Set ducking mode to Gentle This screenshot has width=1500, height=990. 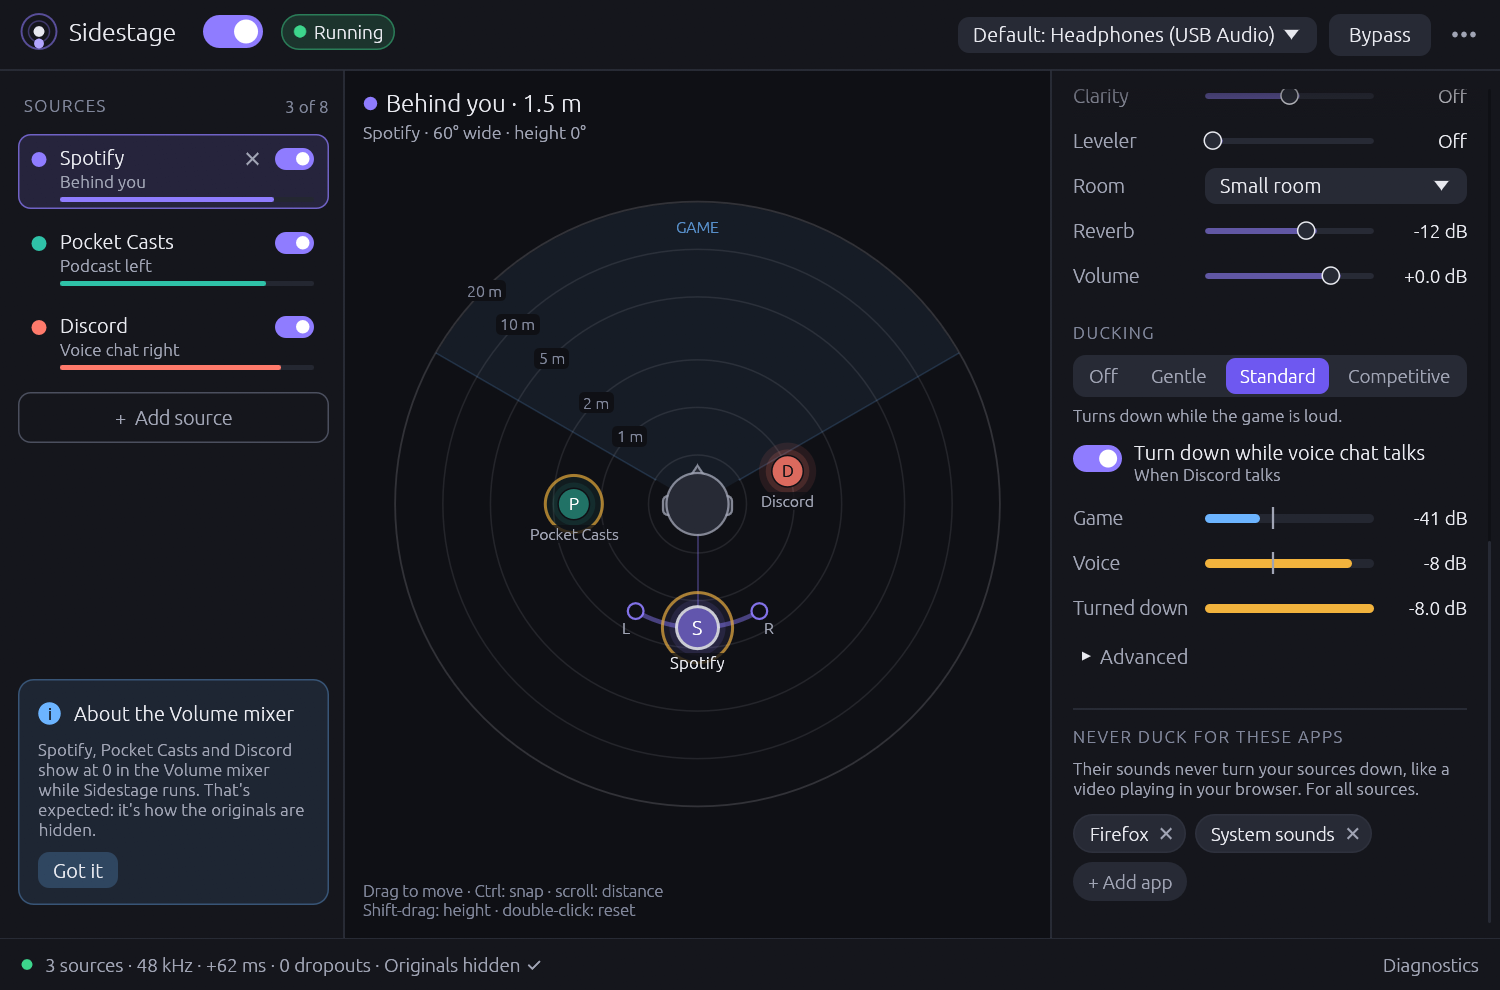[x=1178, y=376]
